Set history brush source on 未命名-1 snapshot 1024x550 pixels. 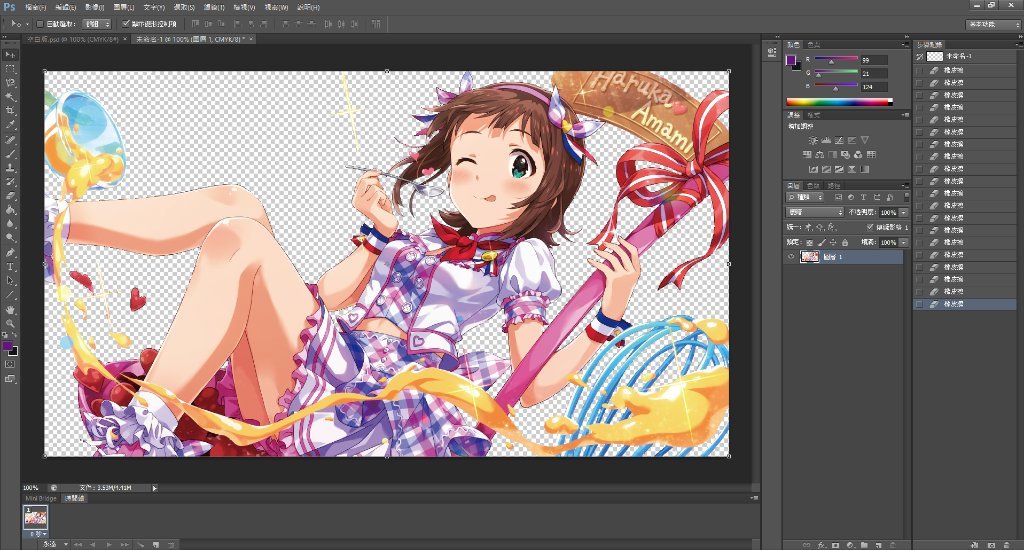920,57
